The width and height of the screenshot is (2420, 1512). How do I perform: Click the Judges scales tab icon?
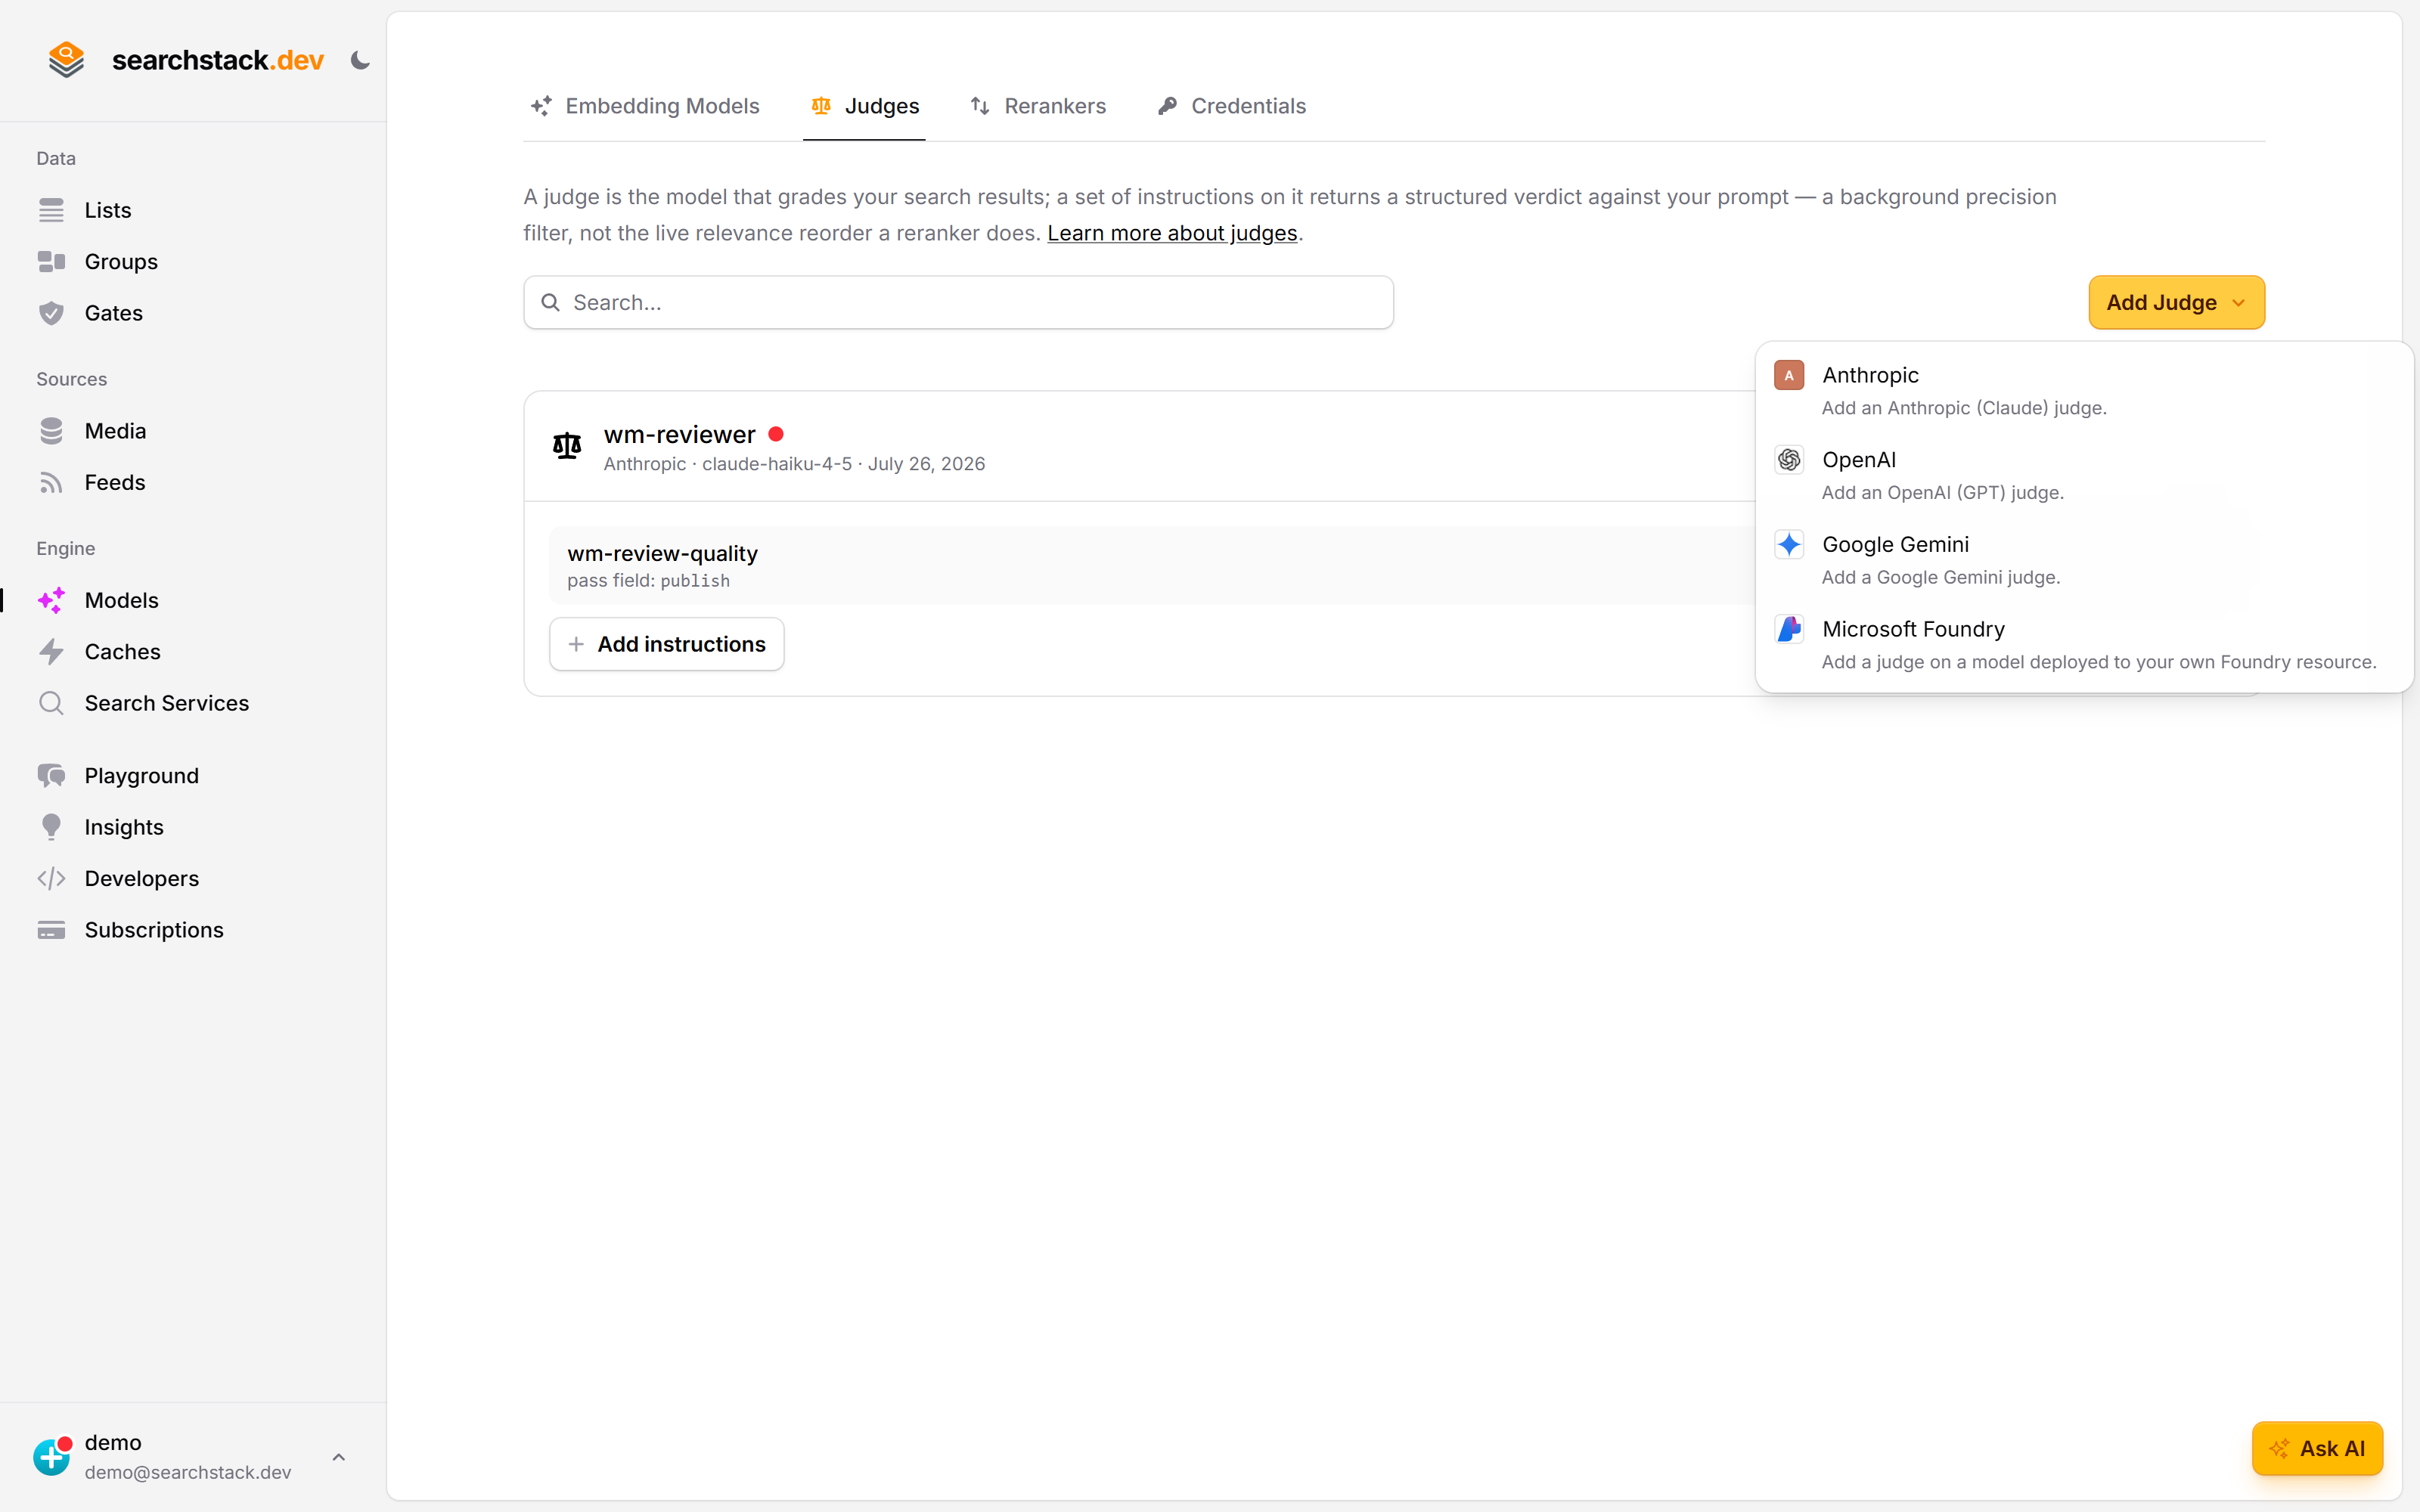(821, 106)
